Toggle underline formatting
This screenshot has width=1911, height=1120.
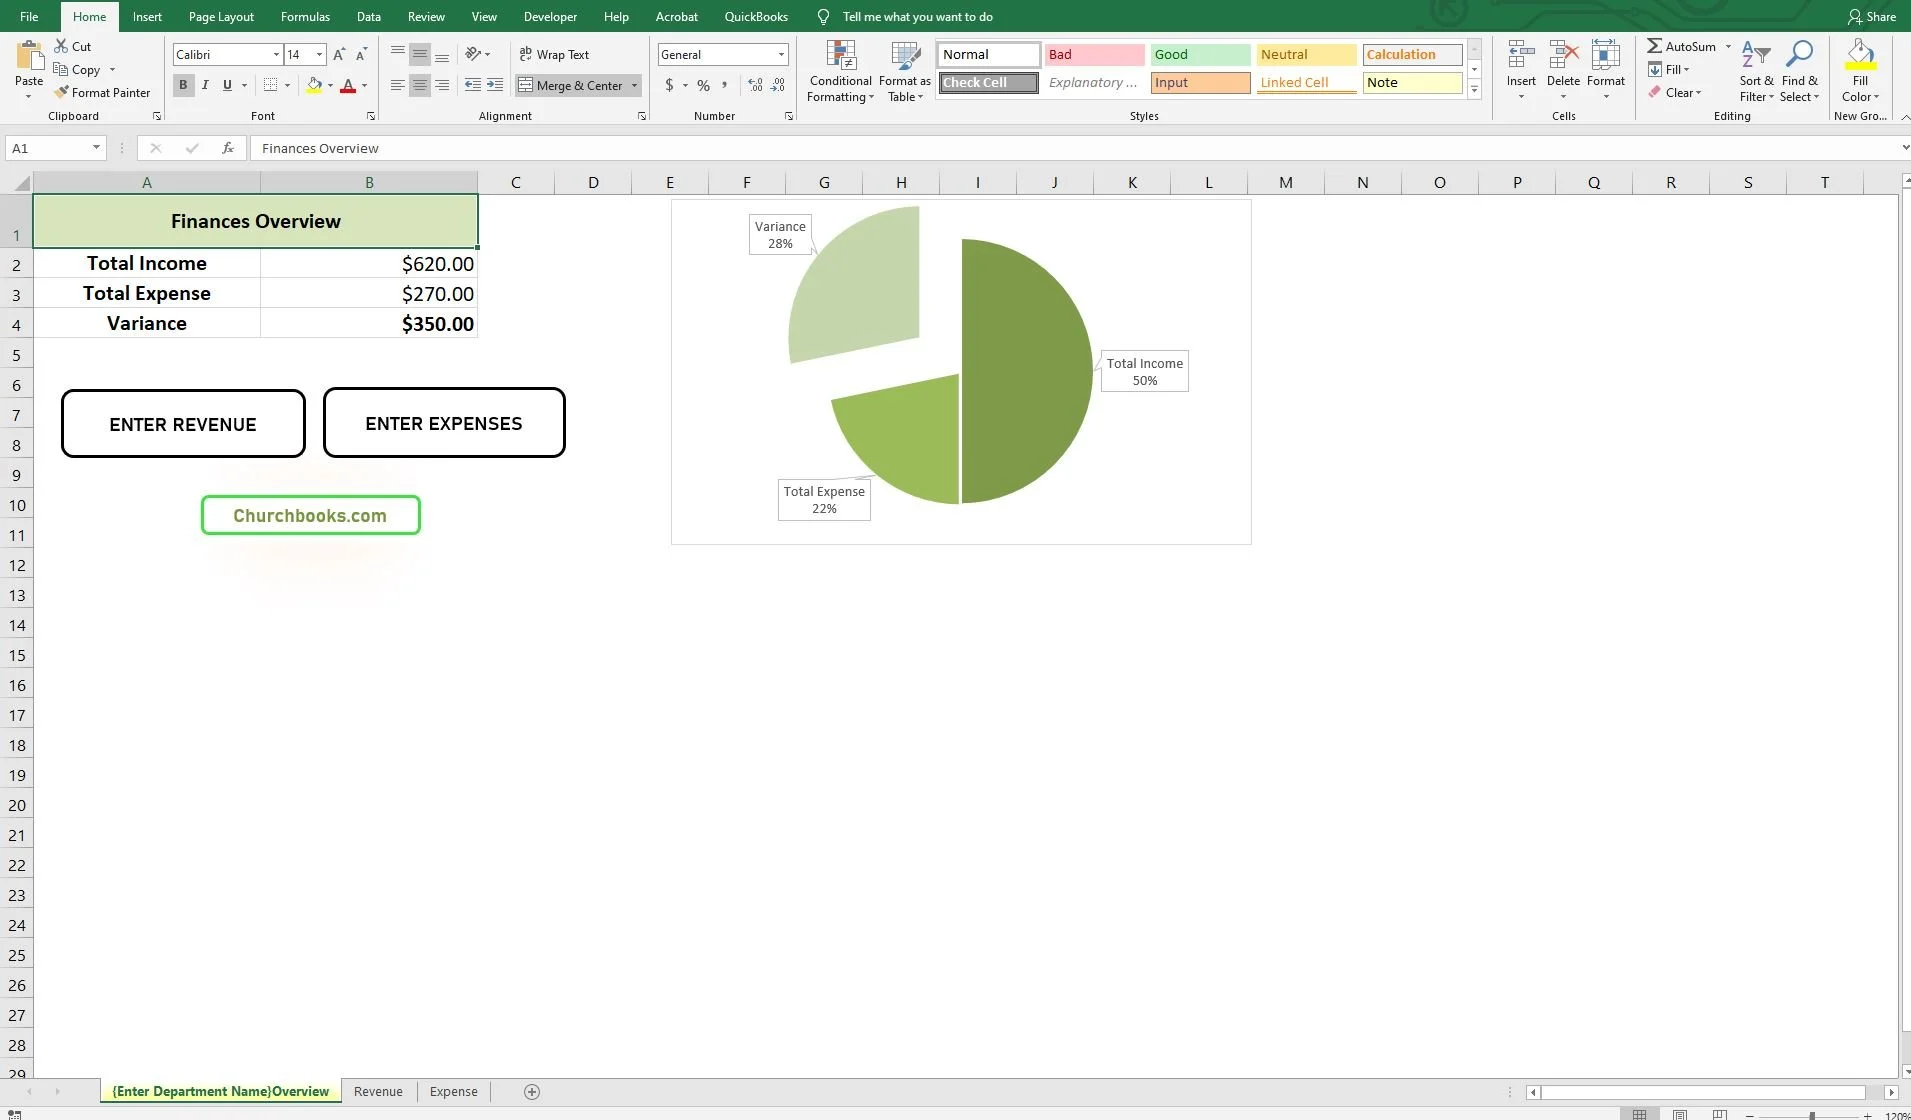[226, 85]
